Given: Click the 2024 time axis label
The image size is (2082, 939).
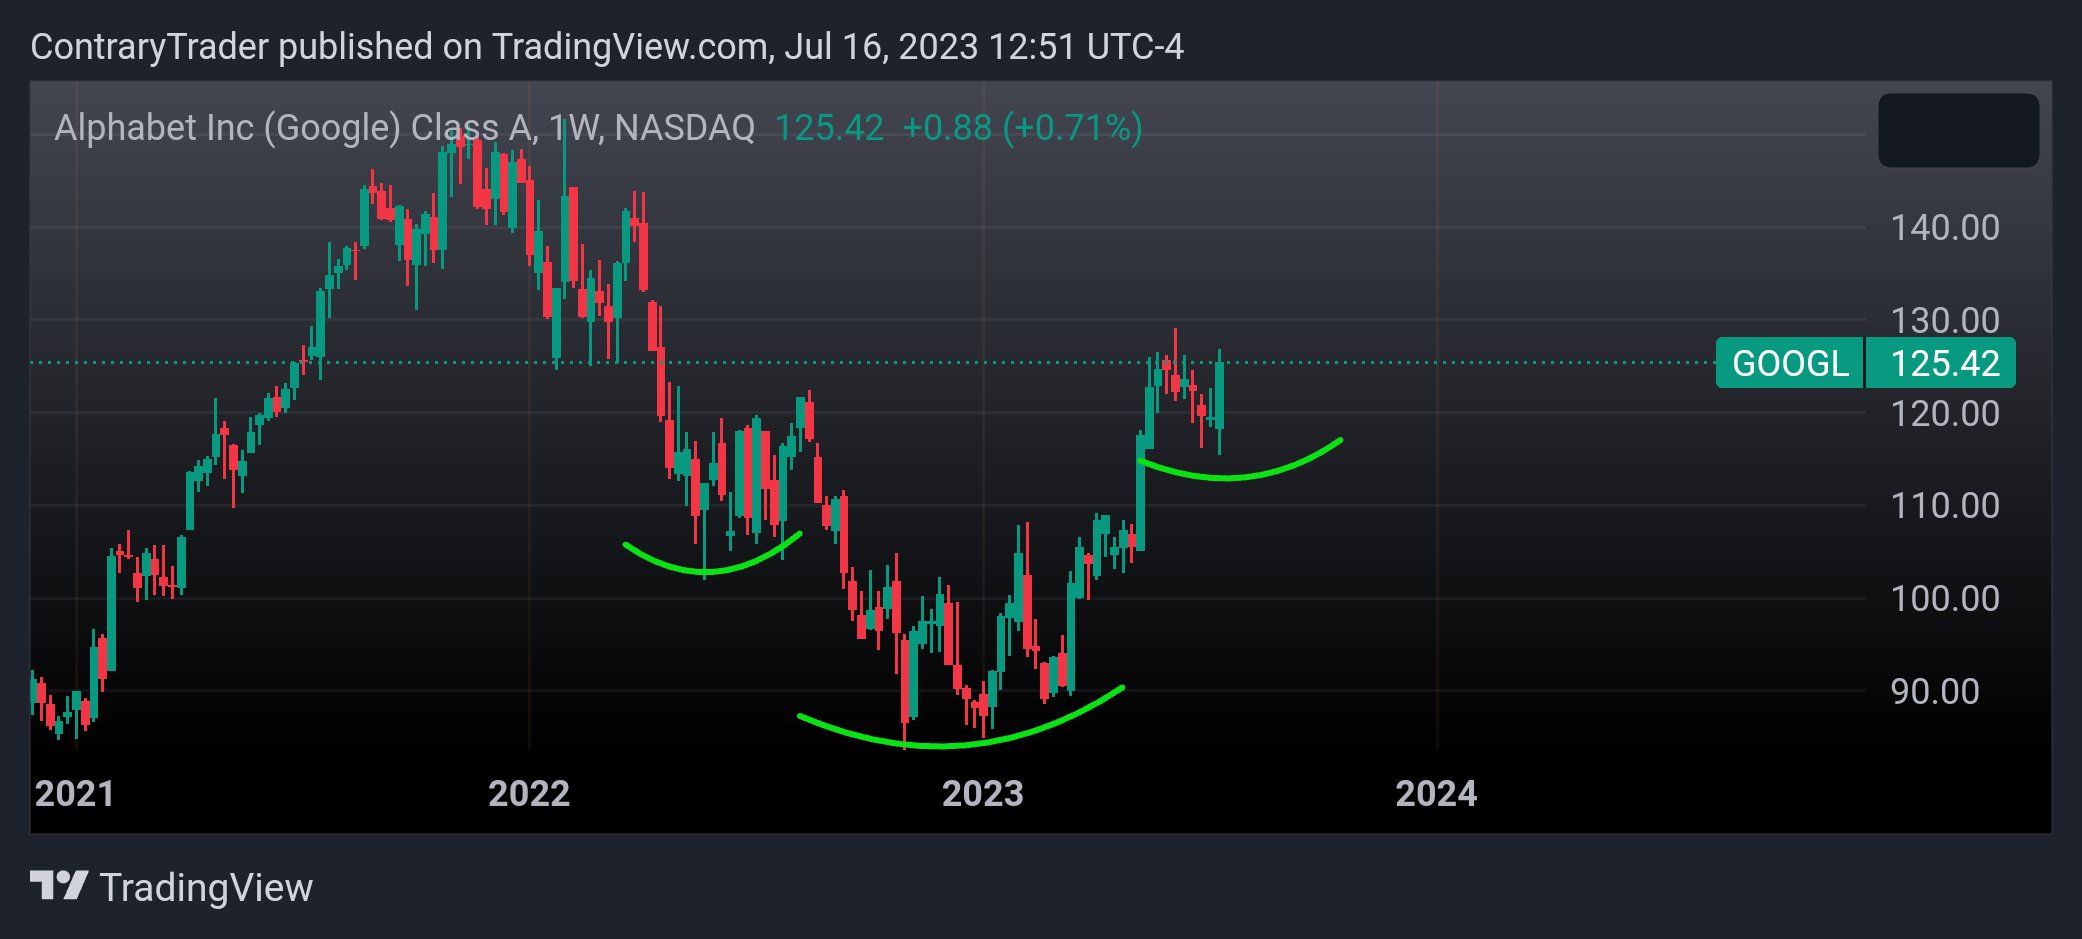Looking at the screenshot, I should [1436, 794].
